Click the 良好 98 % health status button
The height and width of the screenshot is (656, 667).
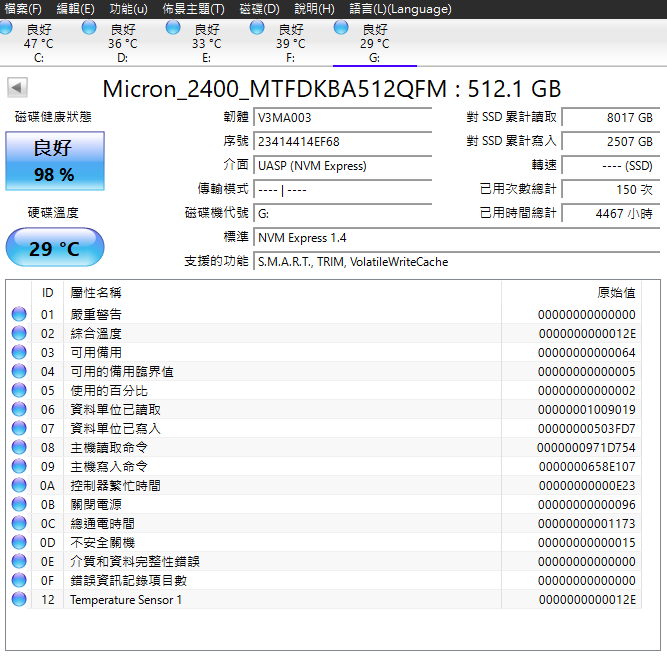(55, 161)
